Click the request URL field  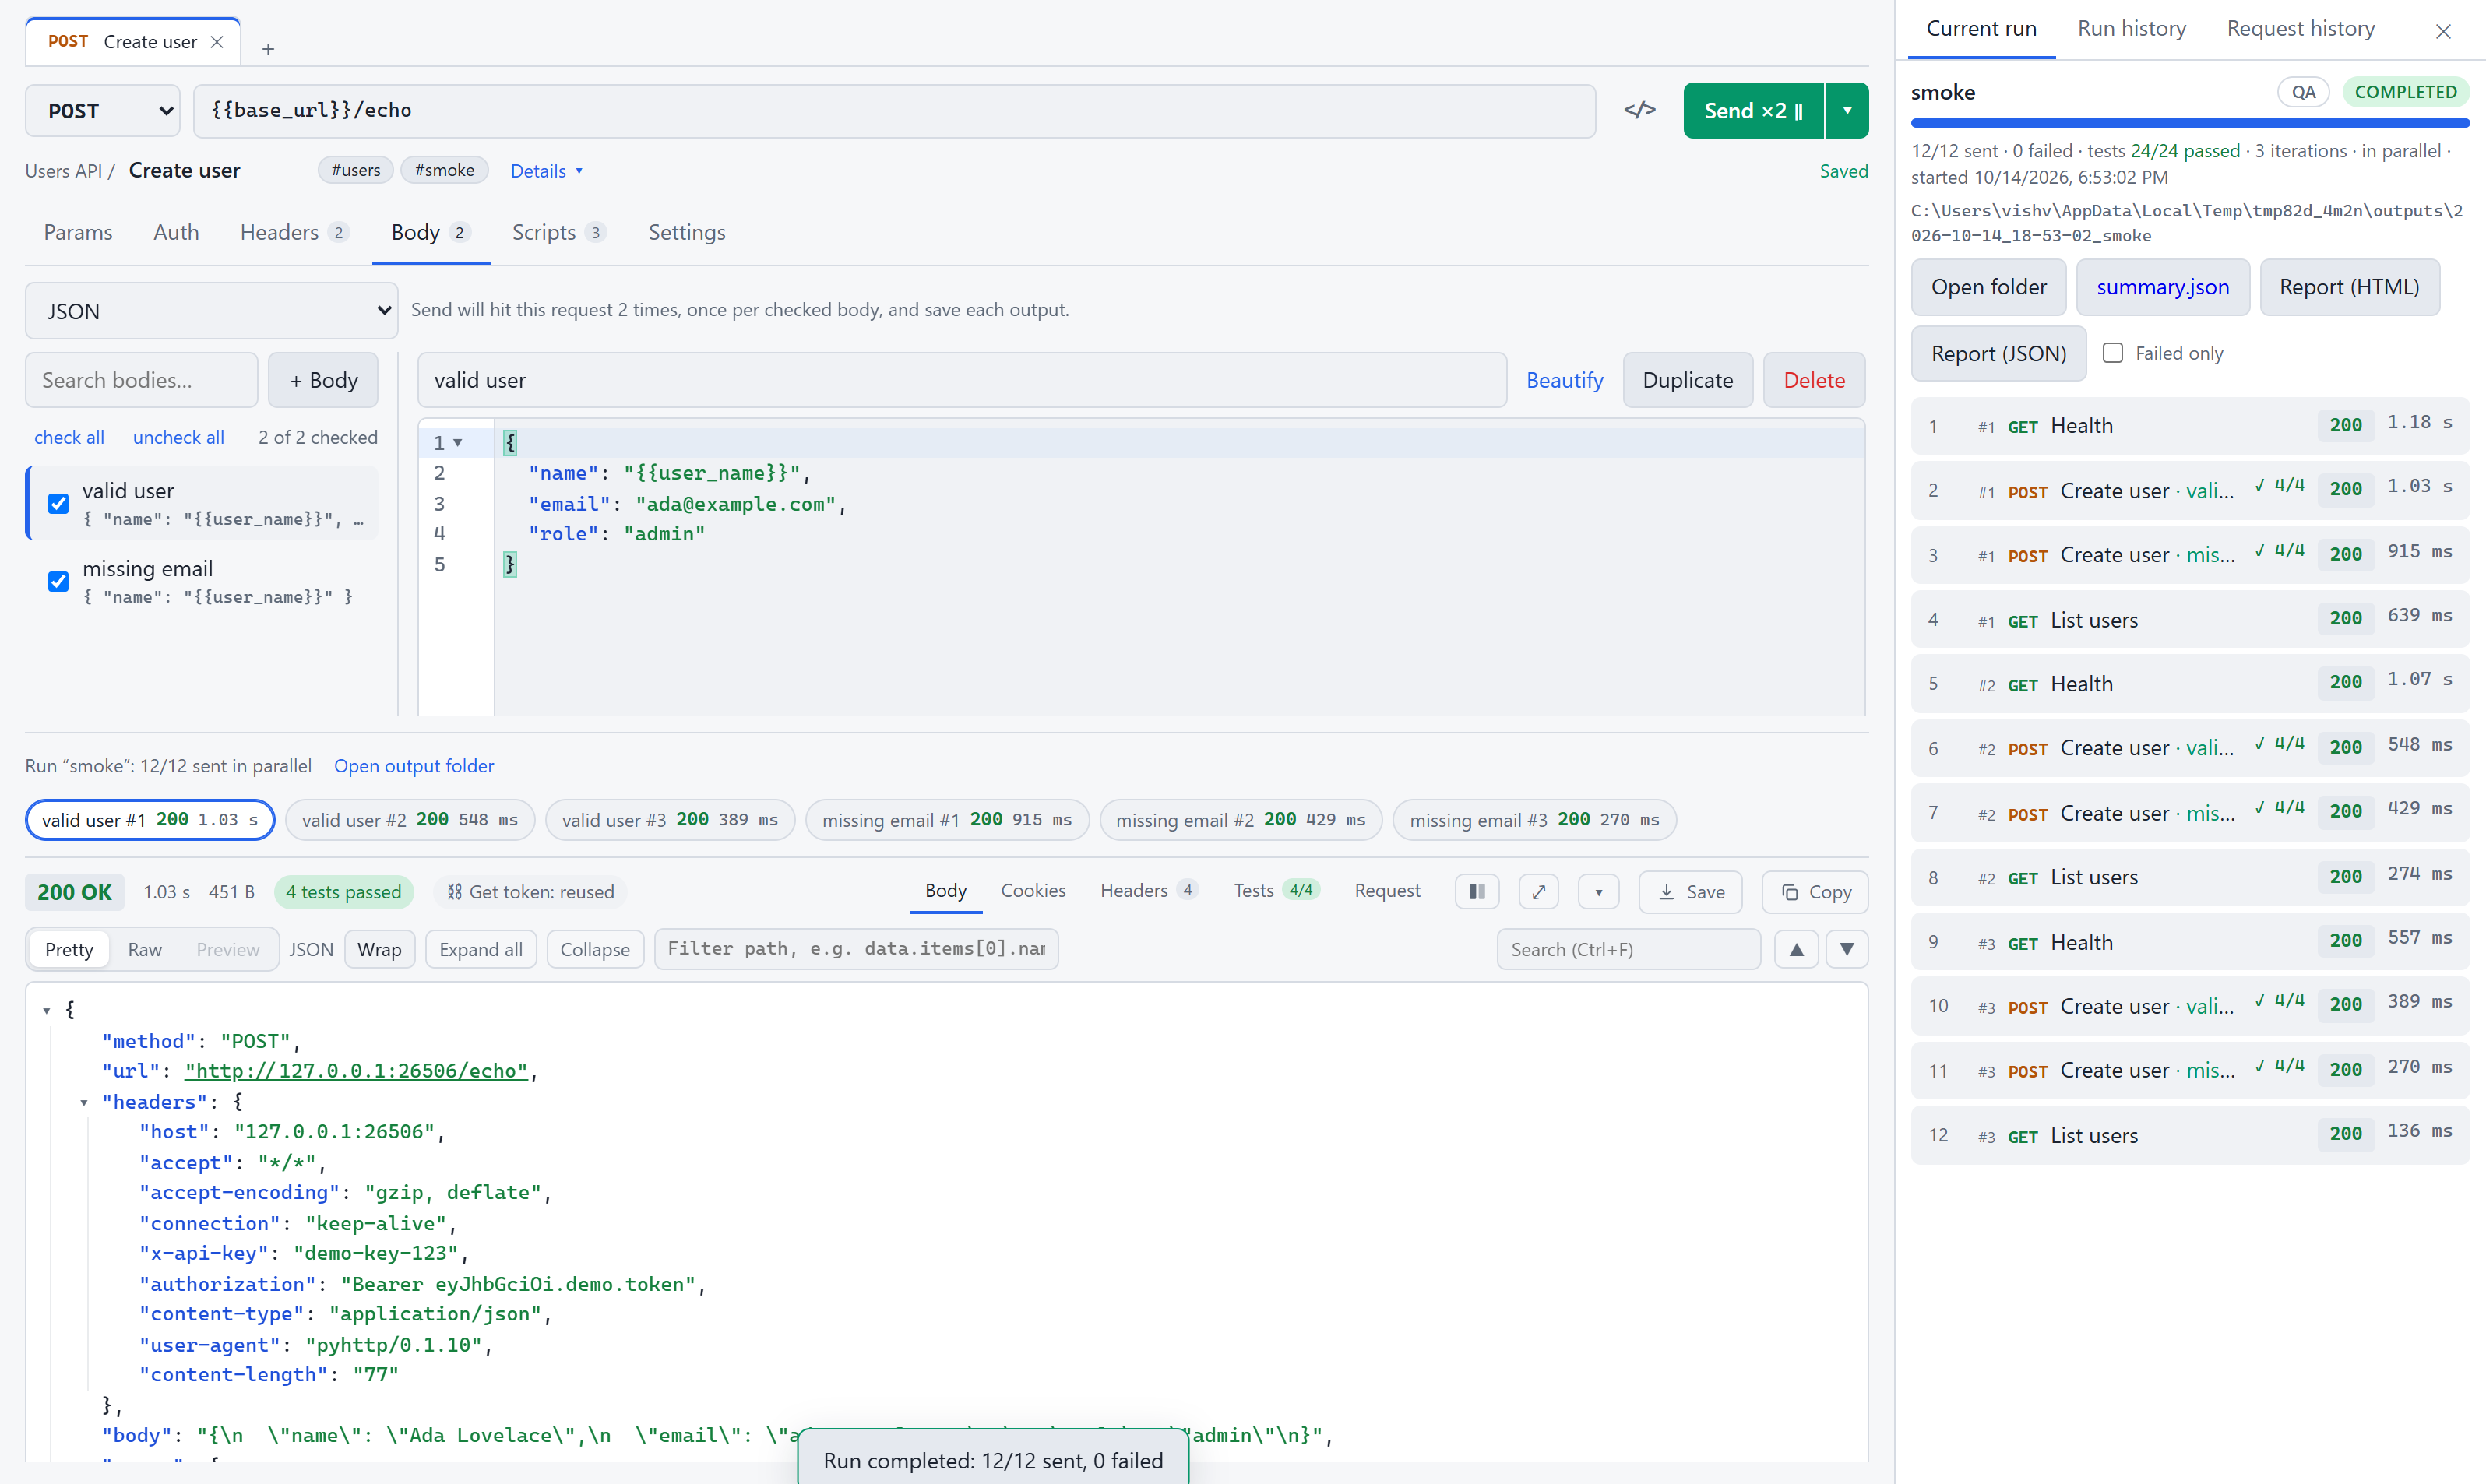[894, 111]
